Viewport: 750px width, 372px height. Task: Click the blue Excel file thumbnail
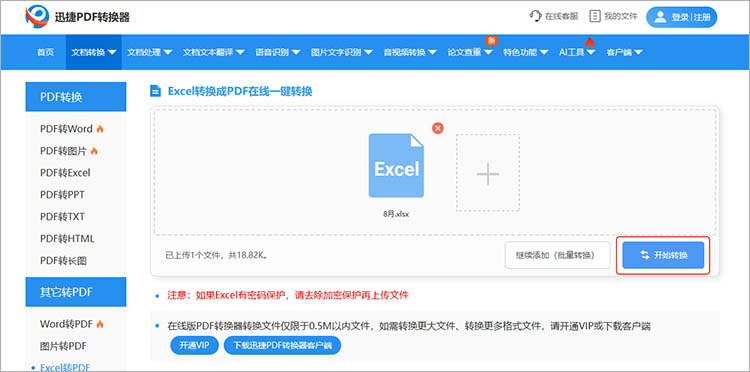coord(396,165)
